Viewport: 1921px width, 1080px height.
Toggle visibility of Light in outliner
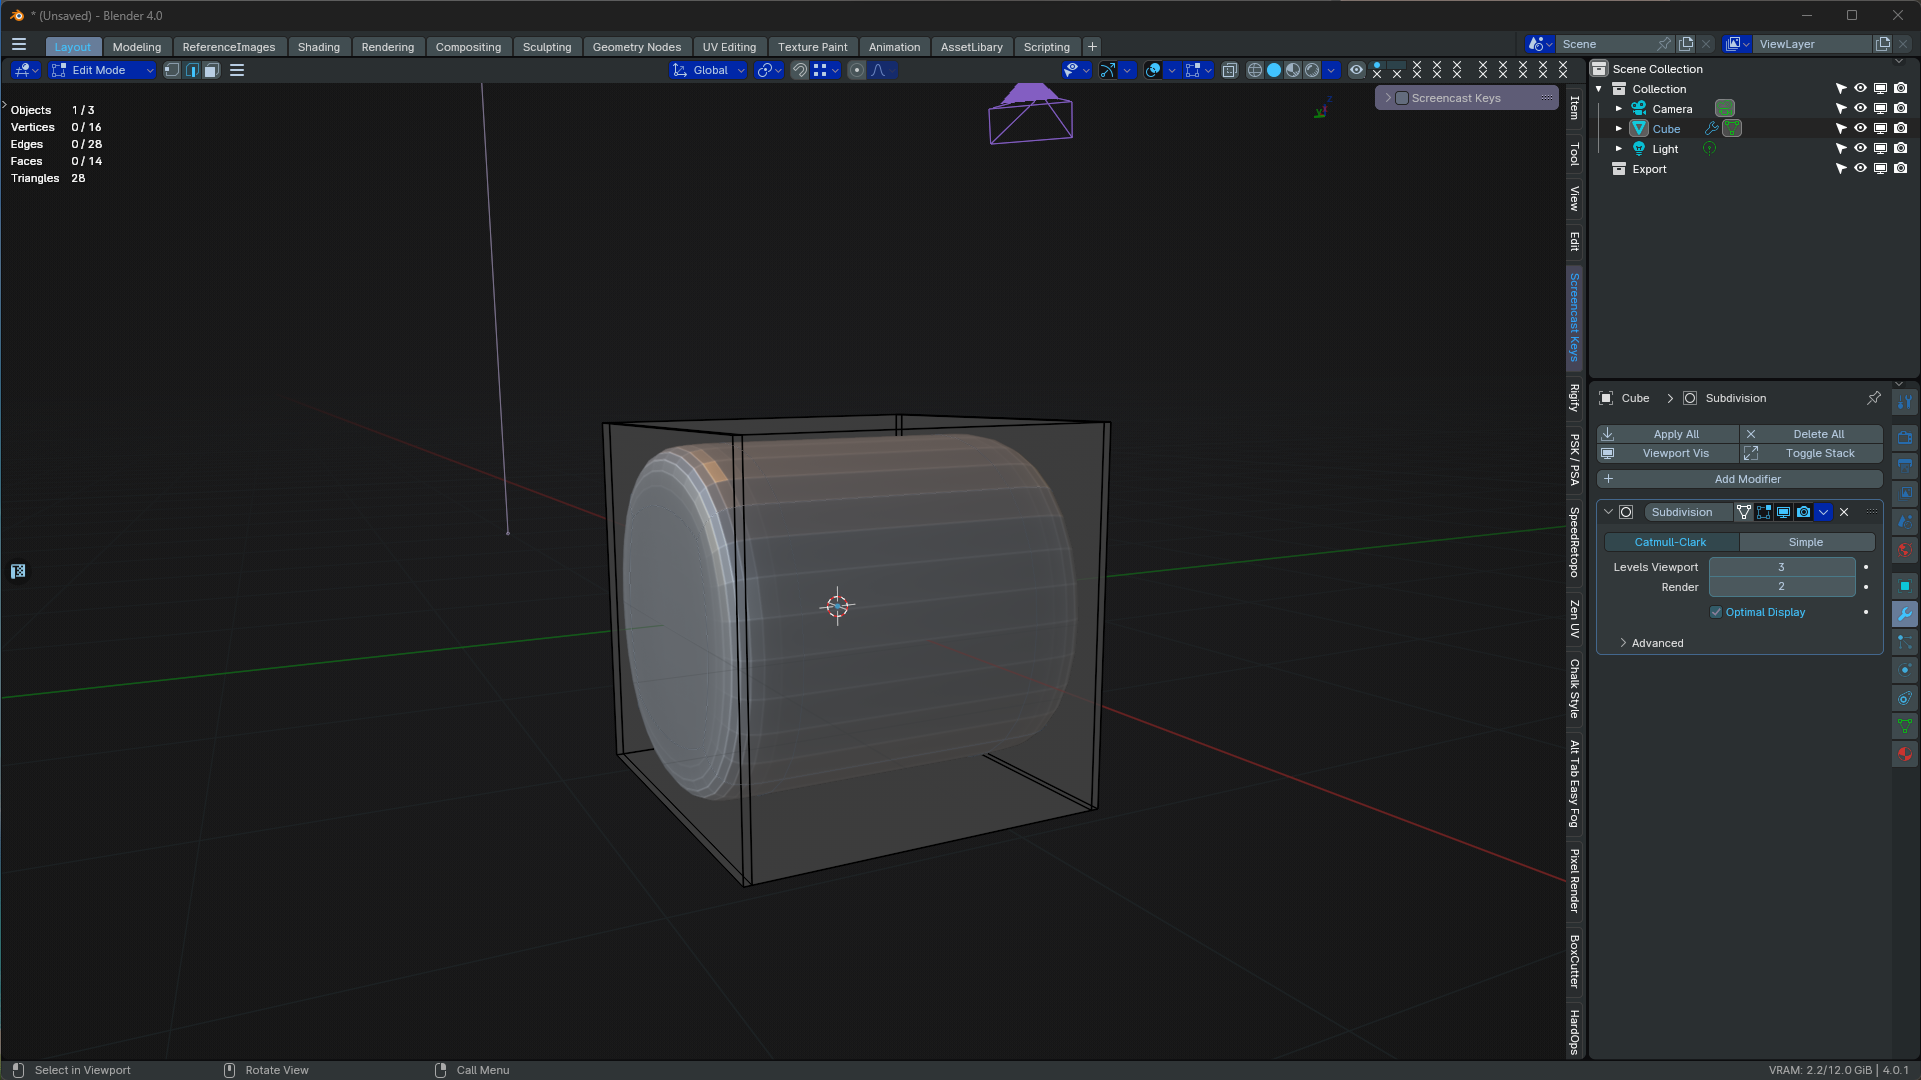coord(1859,148)
